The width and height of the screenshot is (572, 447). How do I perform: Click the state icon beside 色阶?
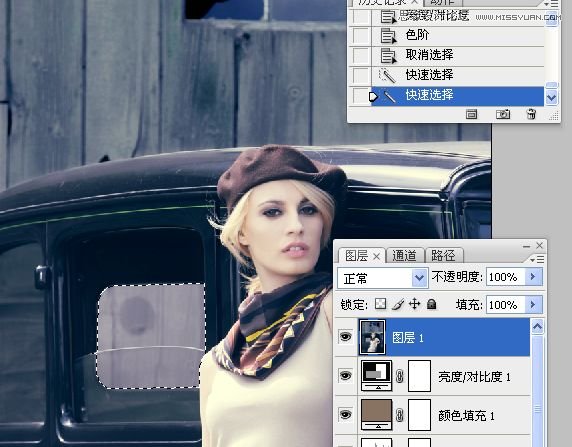tap(388, 36)
